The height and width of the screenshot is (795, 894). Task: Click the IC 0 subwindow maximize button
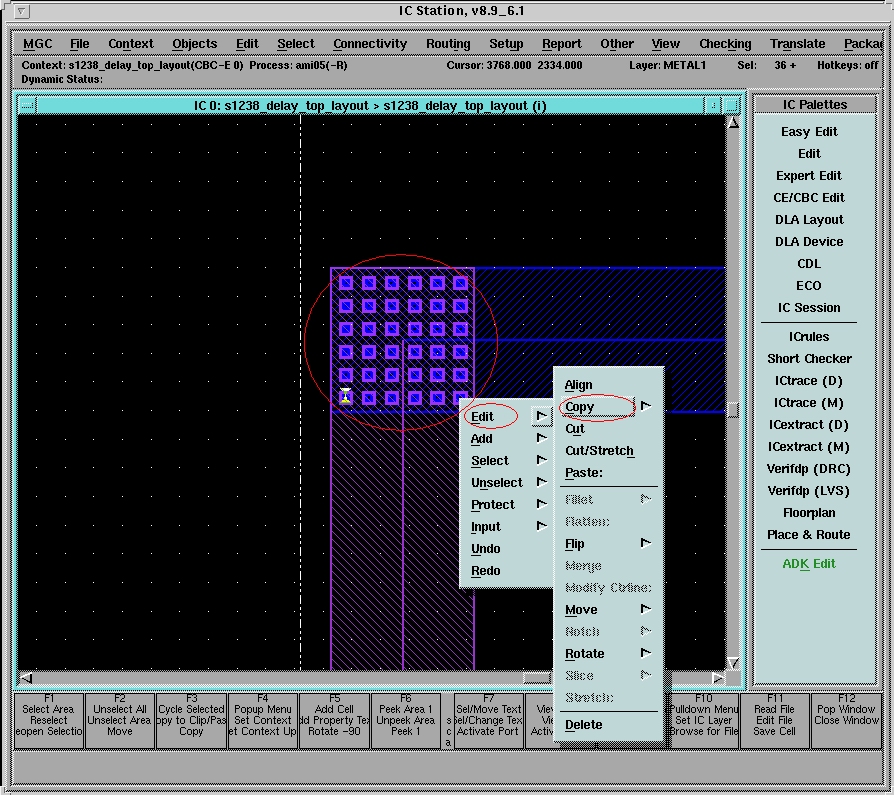732,105
